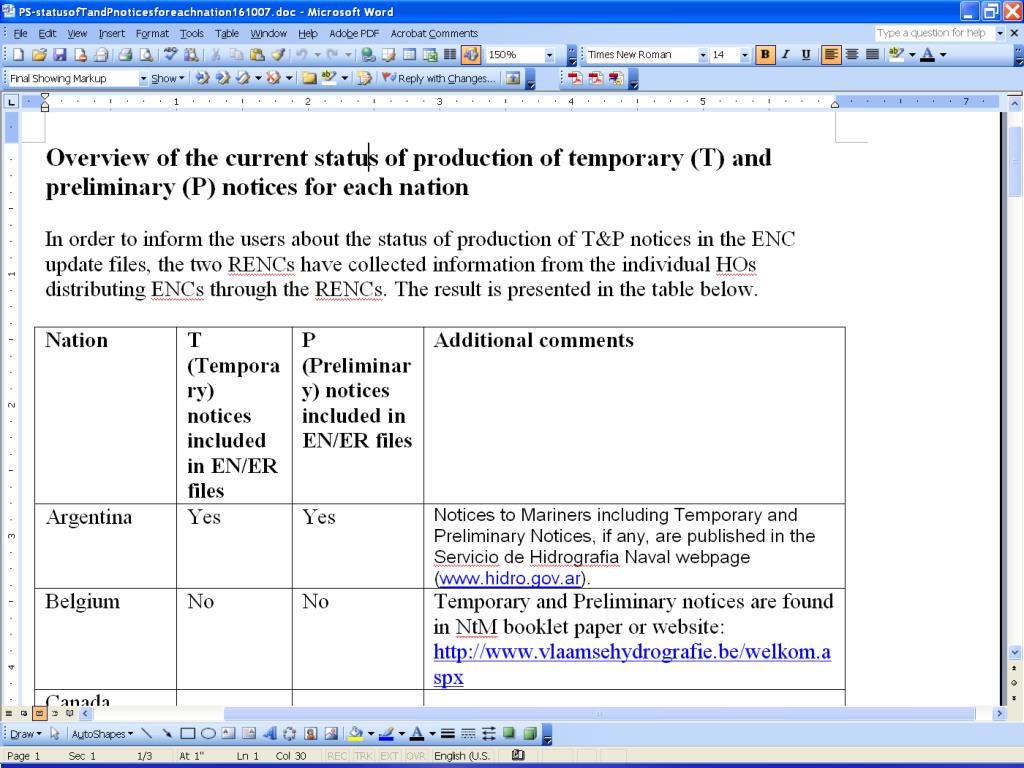Expand the Draw menu
Viewport: 1024px width, 768px height.
pos(25,734)
